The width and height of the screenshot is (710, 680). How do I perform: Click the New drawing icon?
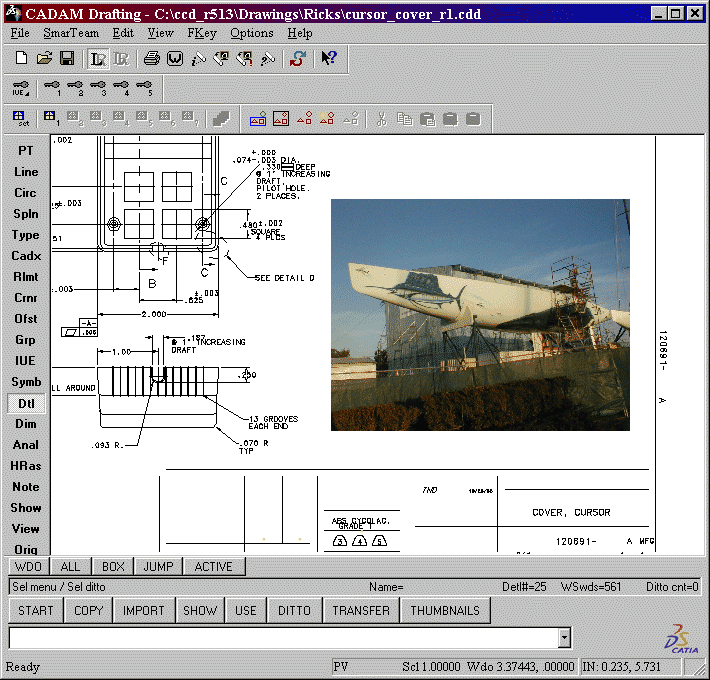(x=20, y=59)
